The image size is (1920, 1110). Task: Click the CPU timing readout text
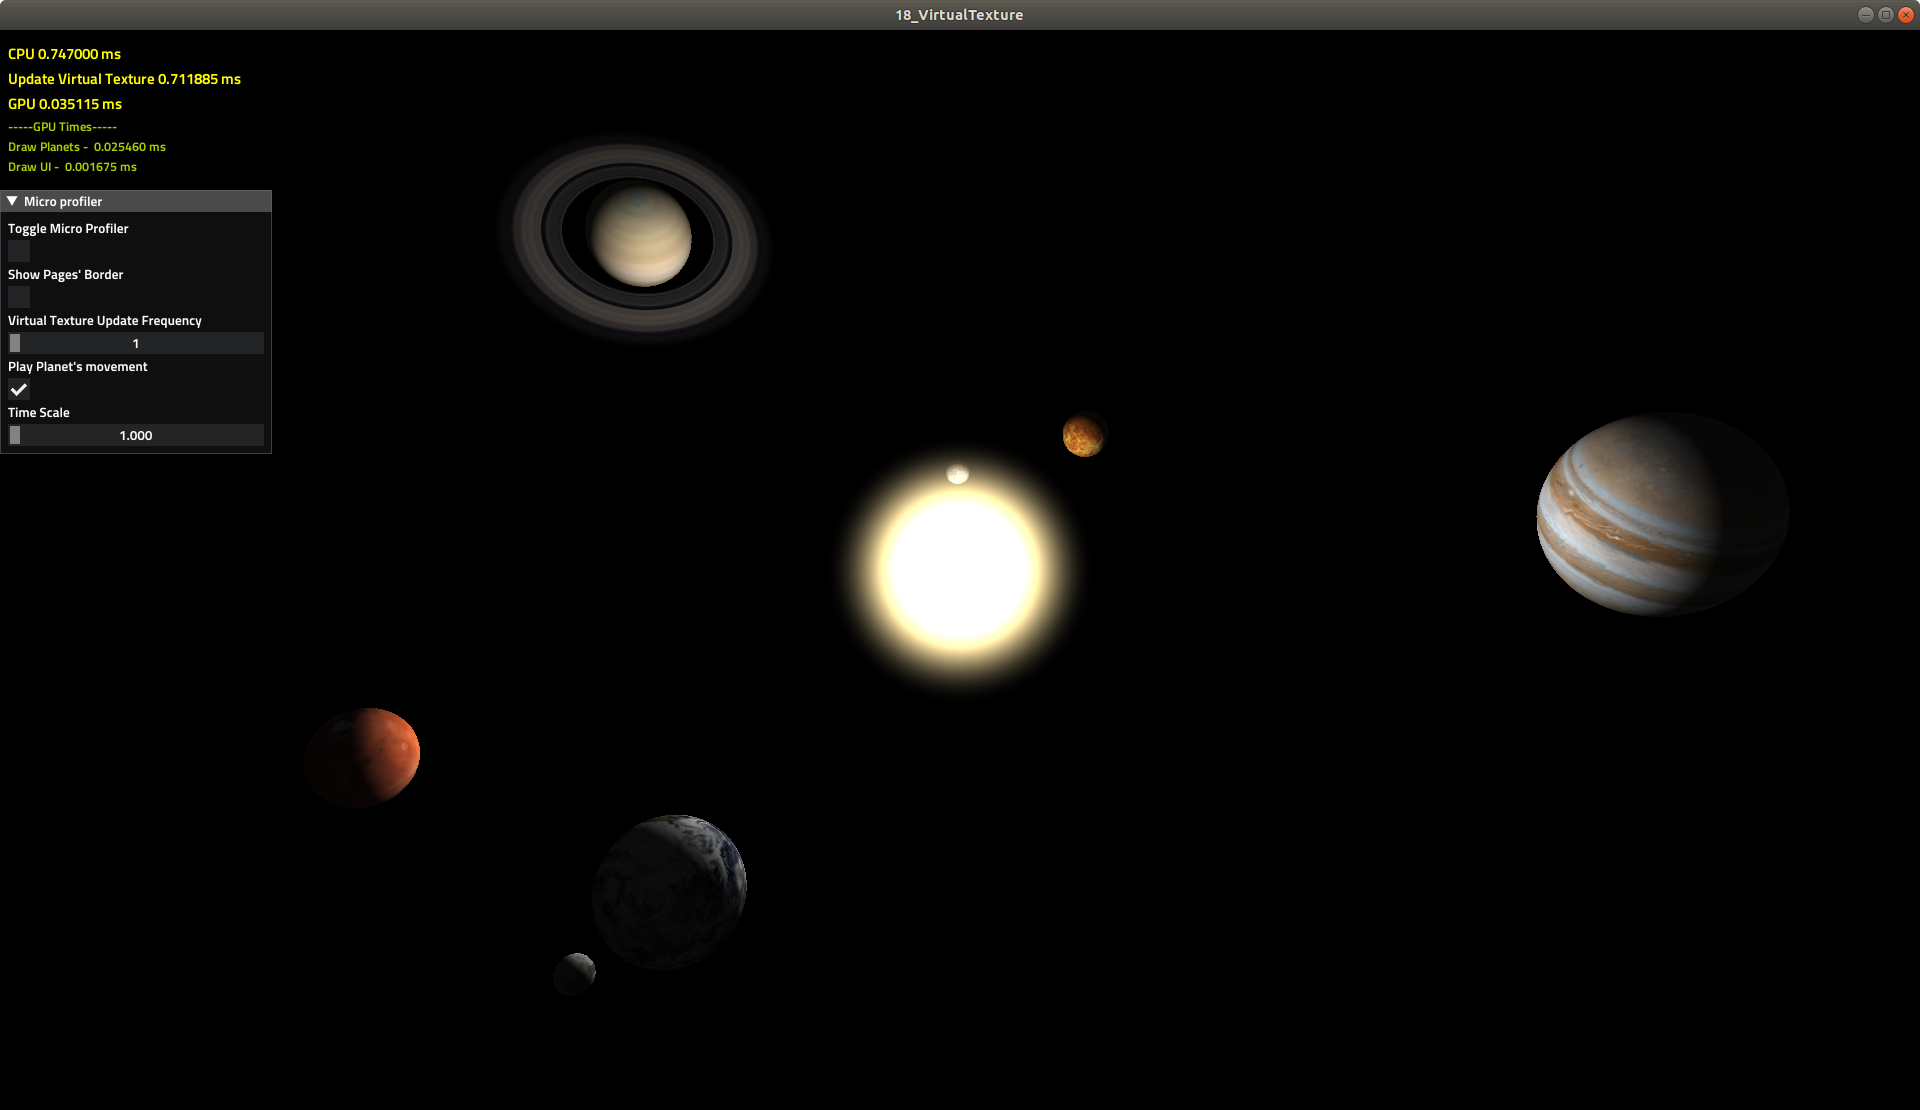63,54
